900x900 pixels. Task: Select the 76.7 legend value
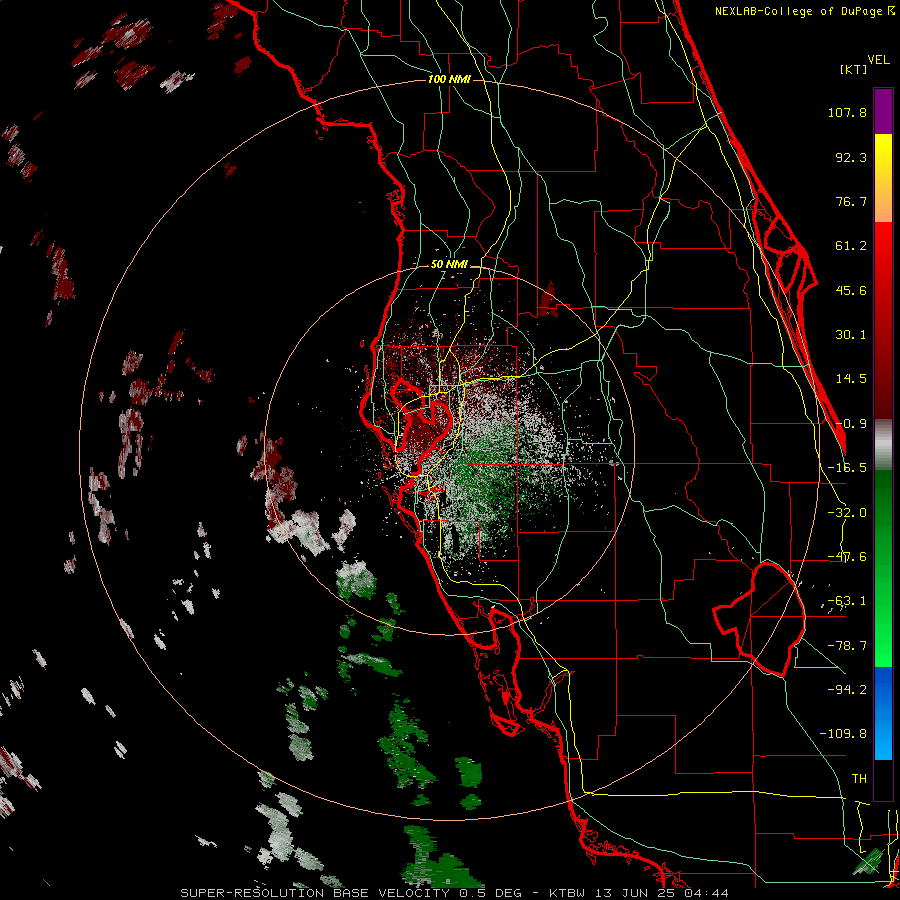point(851,201)
